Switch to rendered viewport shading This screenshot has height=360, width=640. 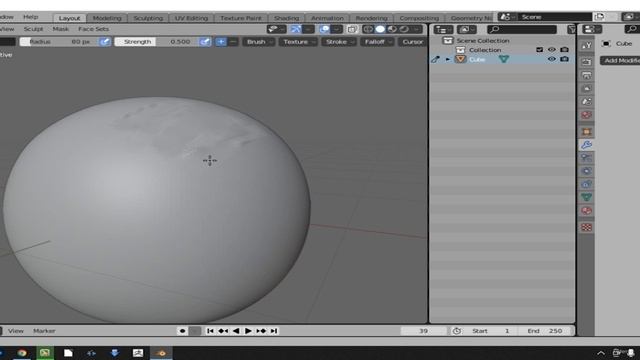pos(404,29)
